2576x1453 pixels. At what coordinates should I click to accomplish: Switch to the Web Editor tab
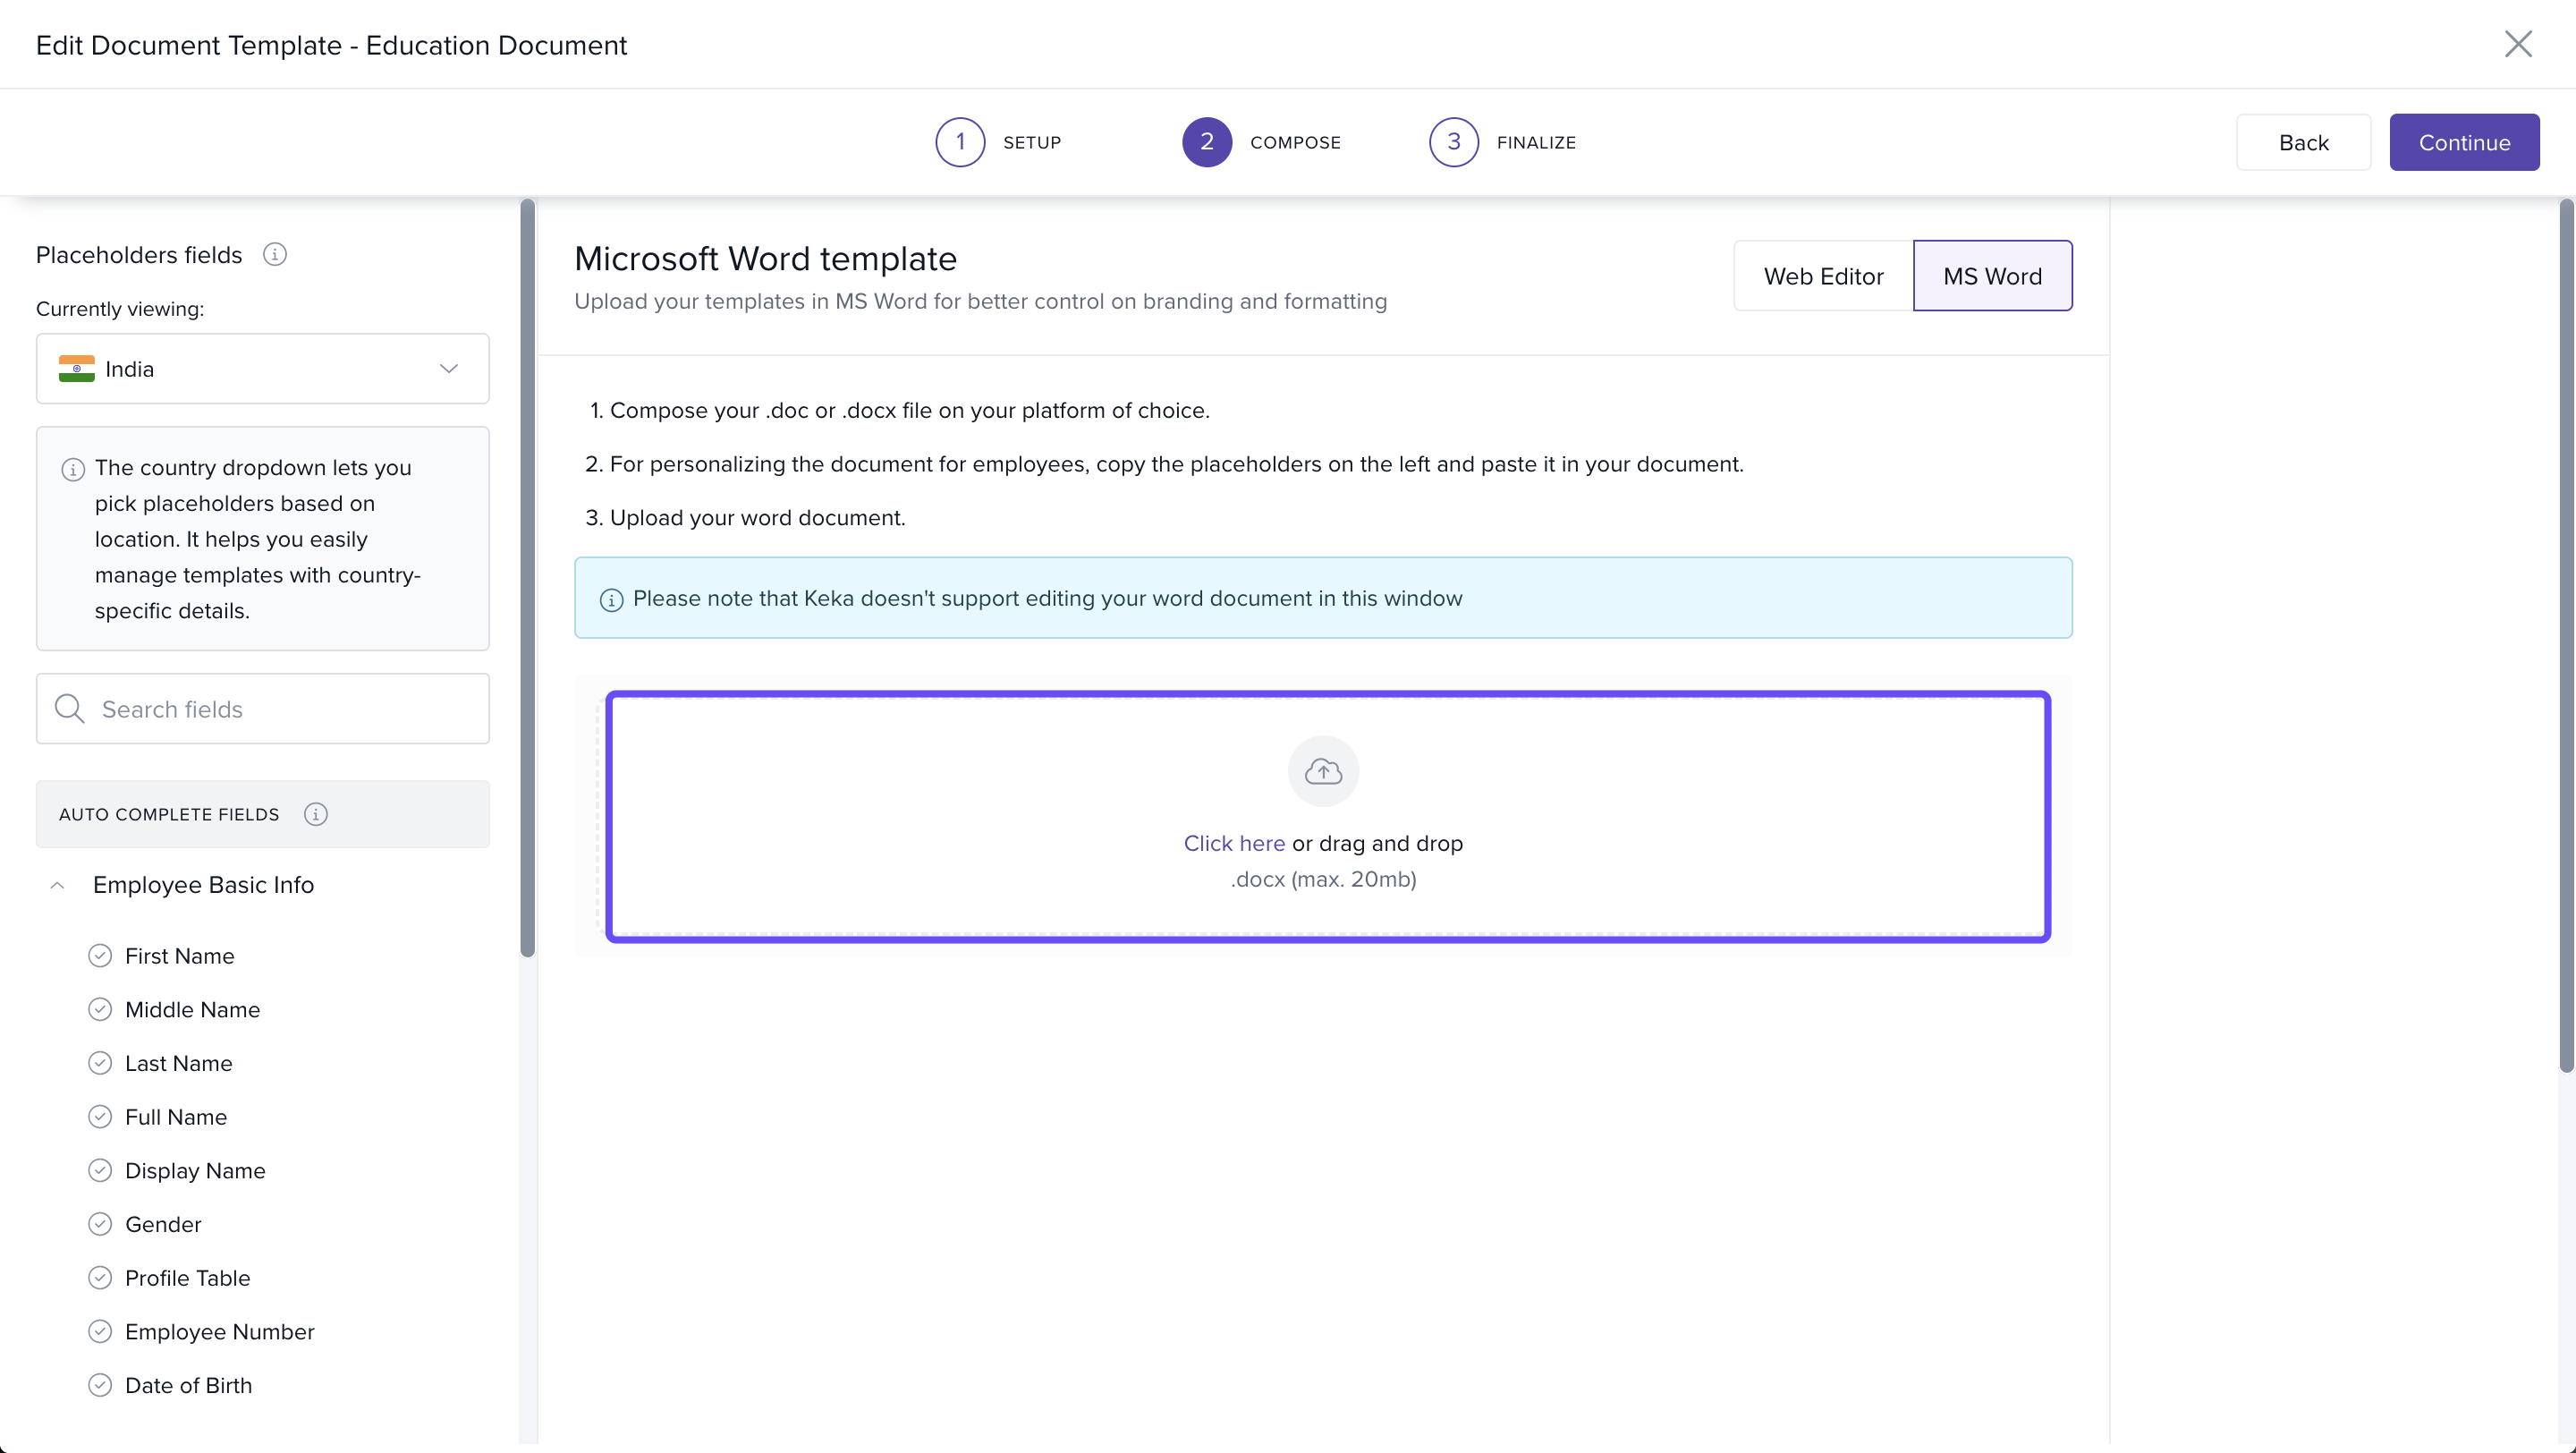coord(1822,276)
